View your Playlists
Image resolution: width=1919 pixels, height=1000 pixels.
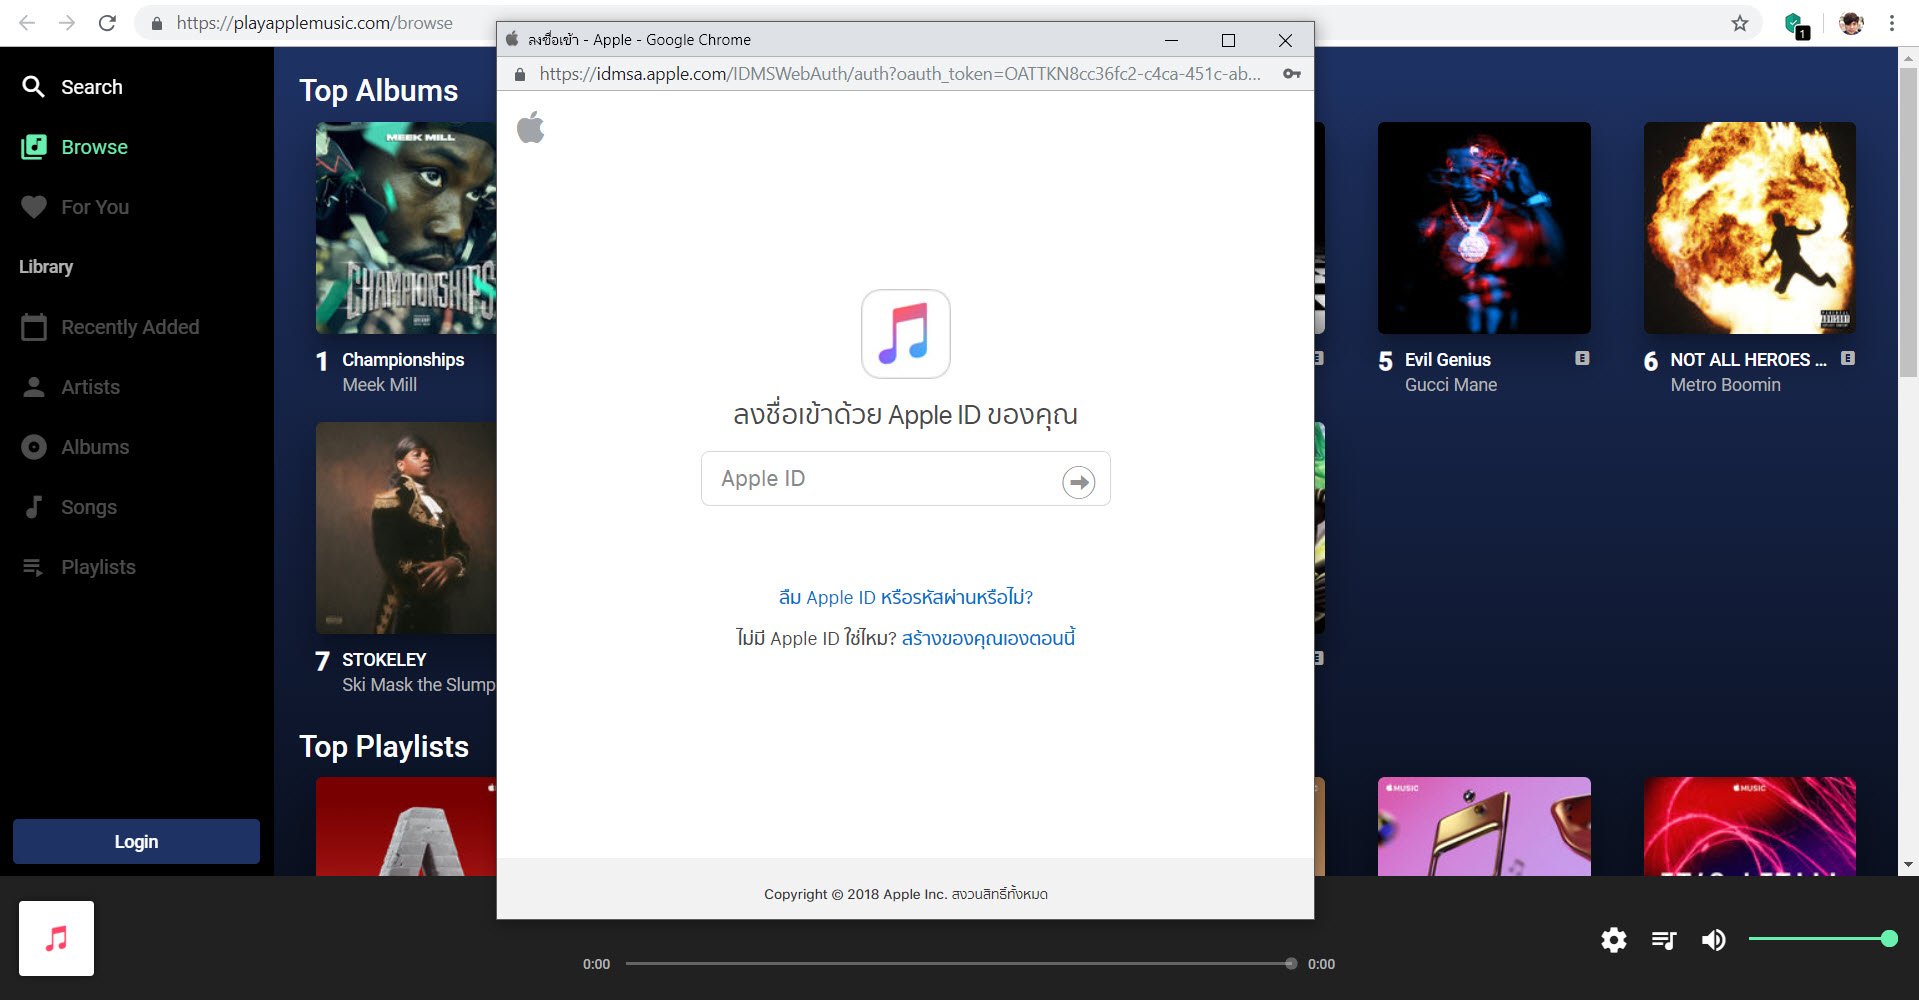coord(98,567)
